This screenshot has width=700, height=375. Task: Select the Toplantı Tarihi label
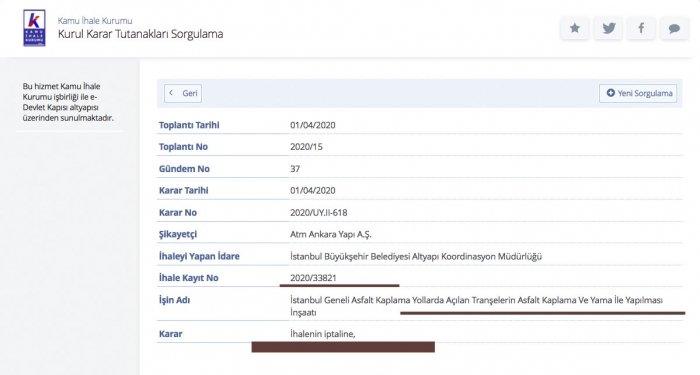[189, 125]
